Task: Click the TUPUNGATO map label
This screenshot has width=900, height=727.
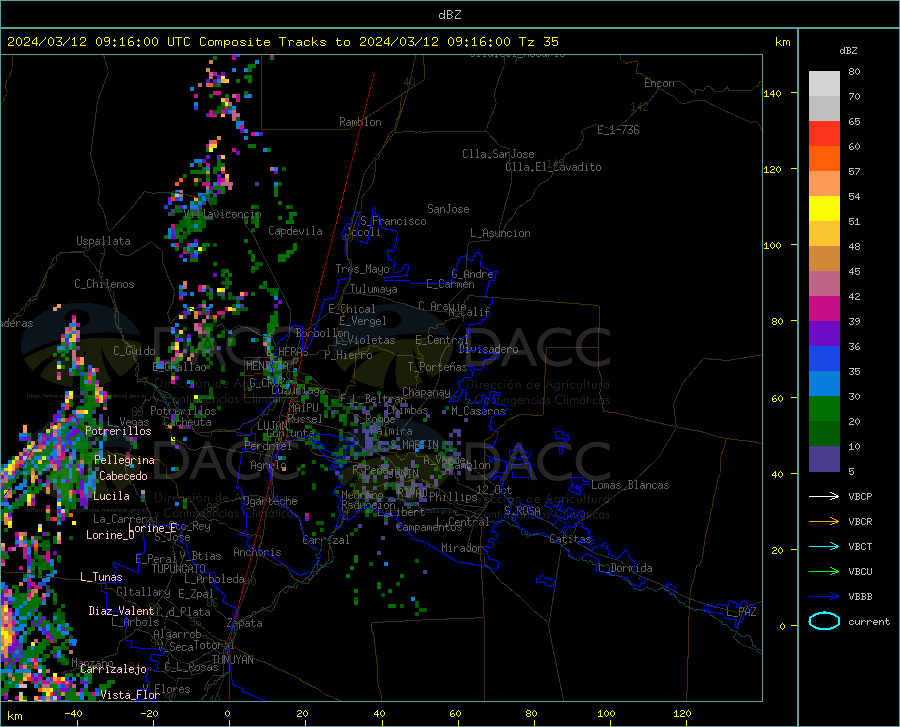Action: pos(179,569)
